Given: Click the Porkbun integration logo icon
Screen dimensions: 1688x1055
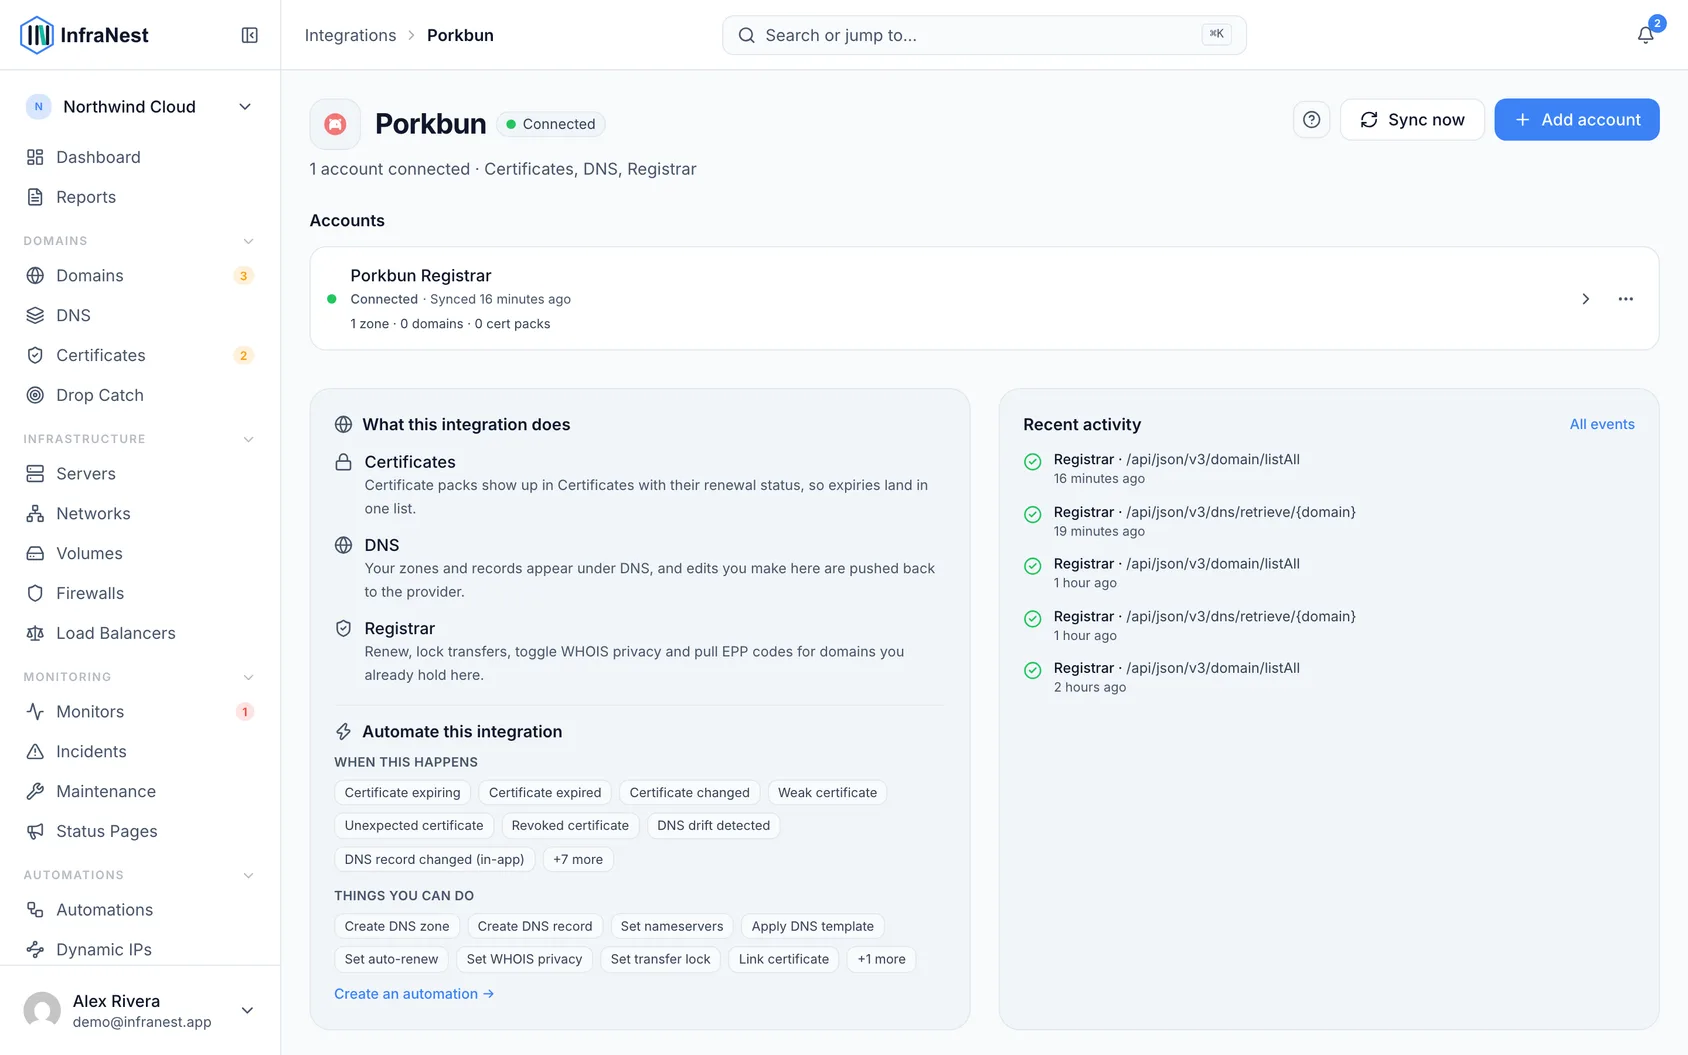Looking at the screenshot, I should tap(335, 124).
